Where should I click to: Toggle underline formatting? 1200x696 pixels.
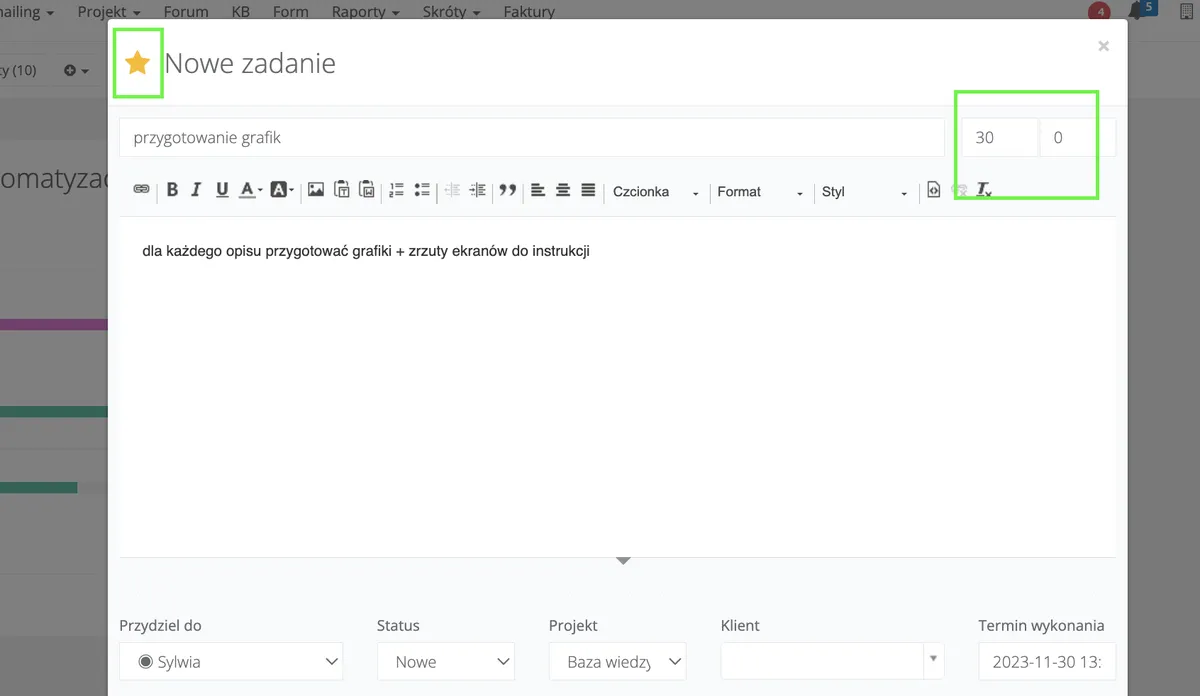coord(221,190)
